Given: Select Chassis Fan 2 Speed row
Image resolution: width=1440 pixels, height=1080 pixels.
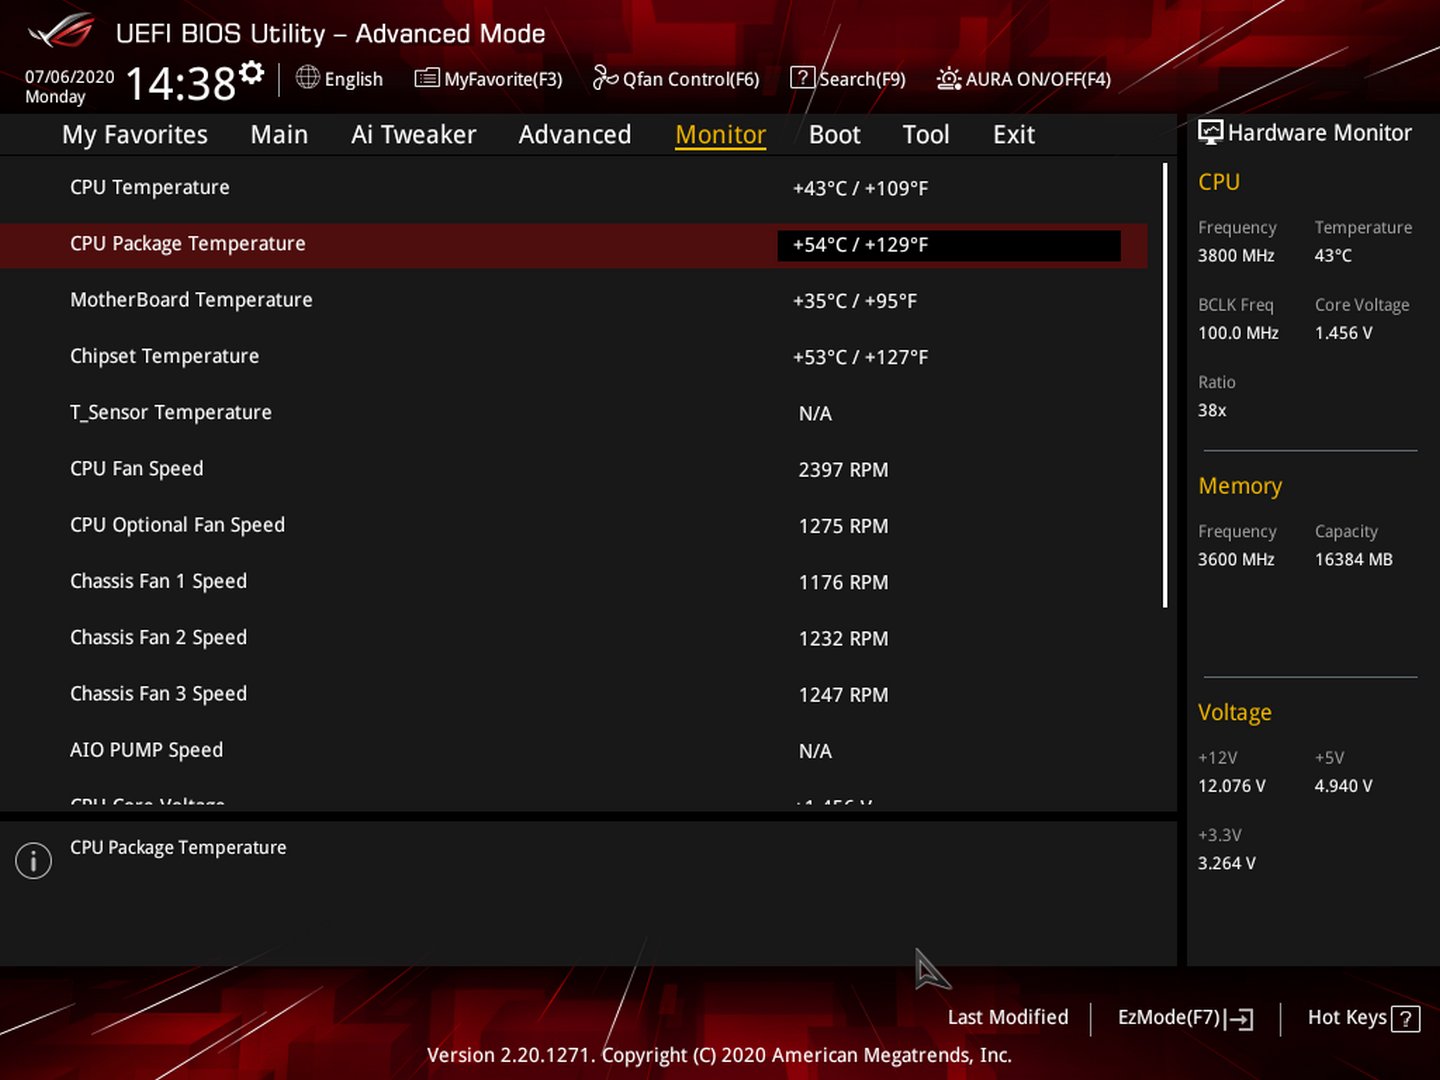Looking at the screenshot, I should point(574,638).
